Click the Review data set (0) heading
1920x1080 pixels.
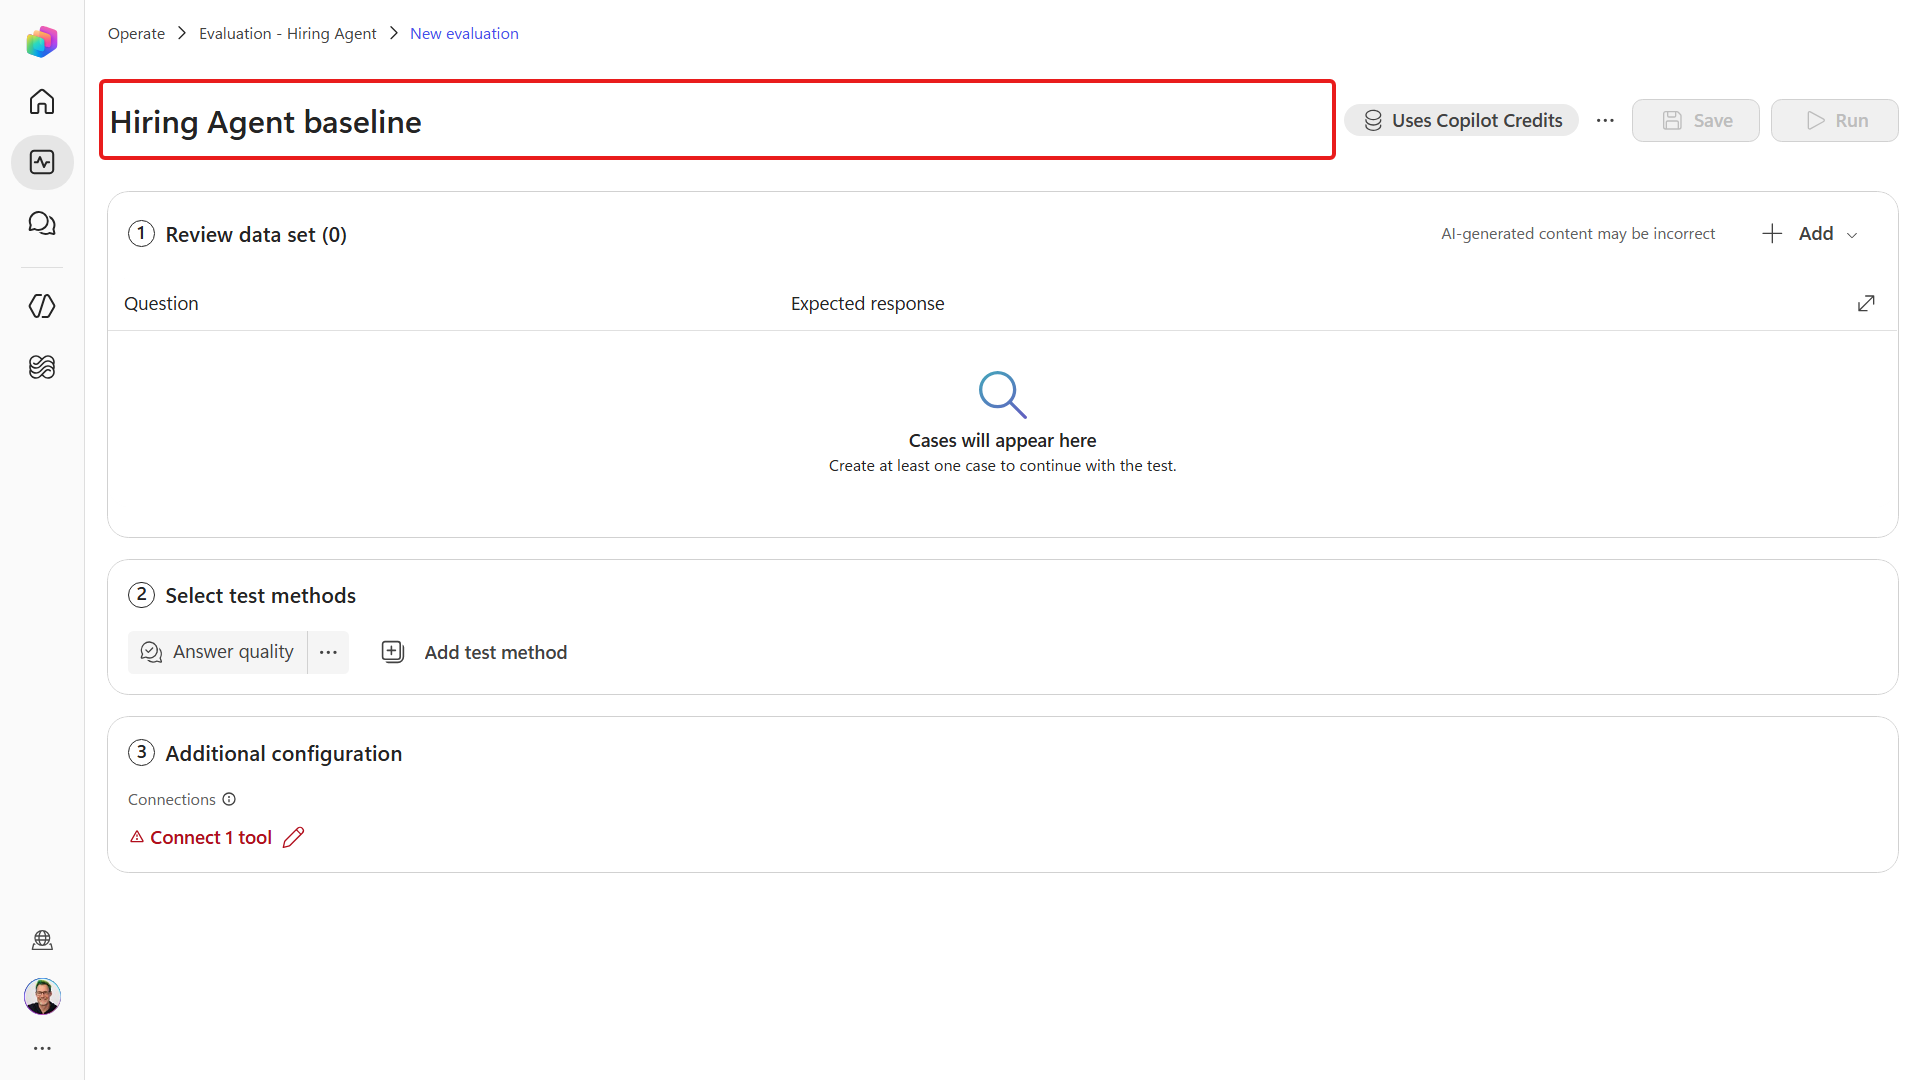tap(256, 235)
